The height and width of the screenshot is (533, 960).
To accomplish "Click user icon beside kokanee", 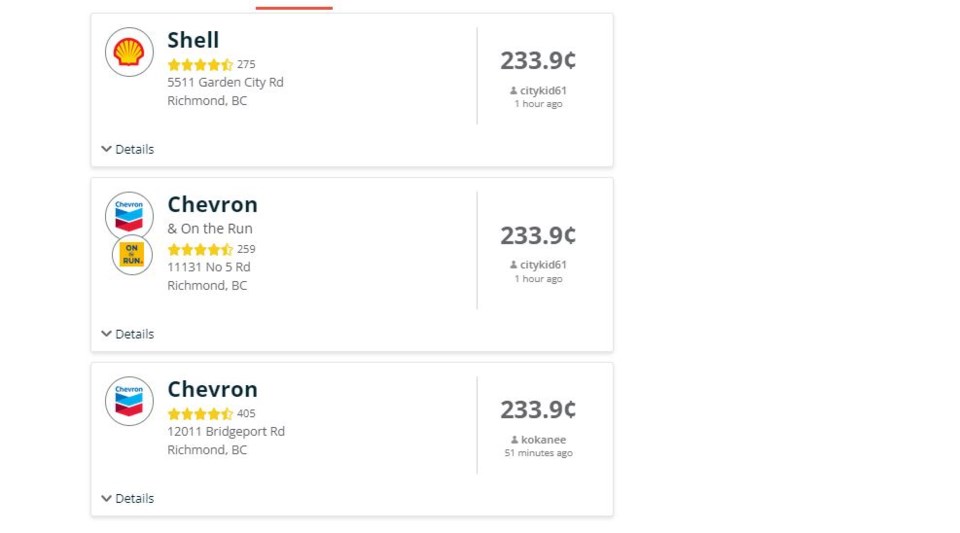I will (x=514, y=440).
